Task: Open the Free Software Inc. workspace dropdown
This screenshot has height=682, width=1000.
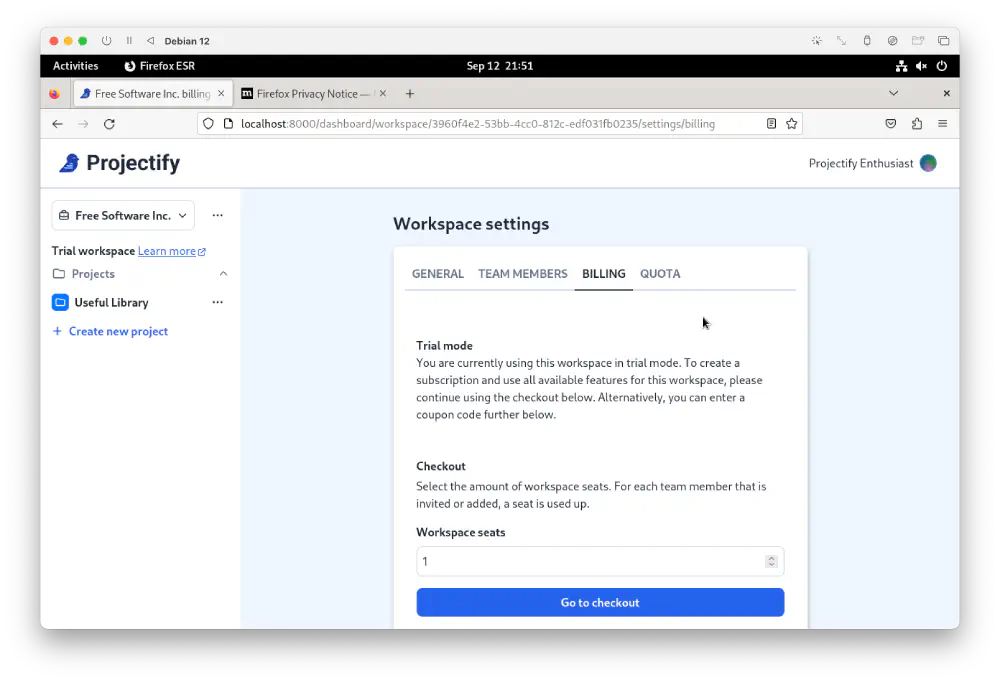Action: (x=123, y=216)
